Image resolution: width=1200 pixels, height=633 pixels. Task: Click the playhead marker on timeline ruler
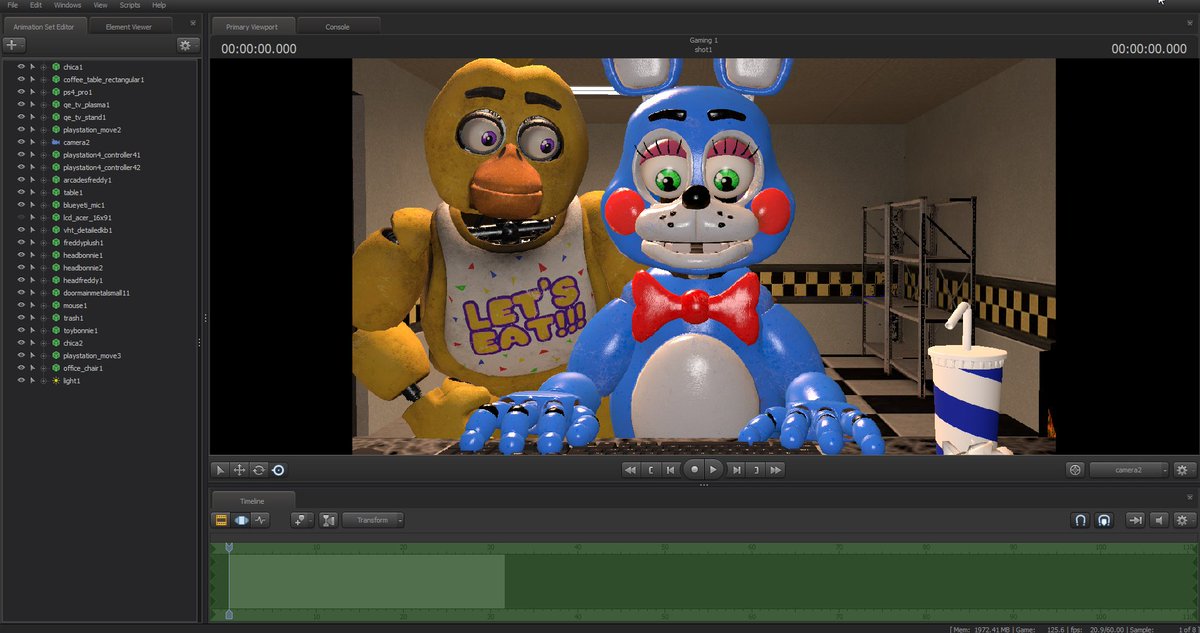[x=229, y=548]
